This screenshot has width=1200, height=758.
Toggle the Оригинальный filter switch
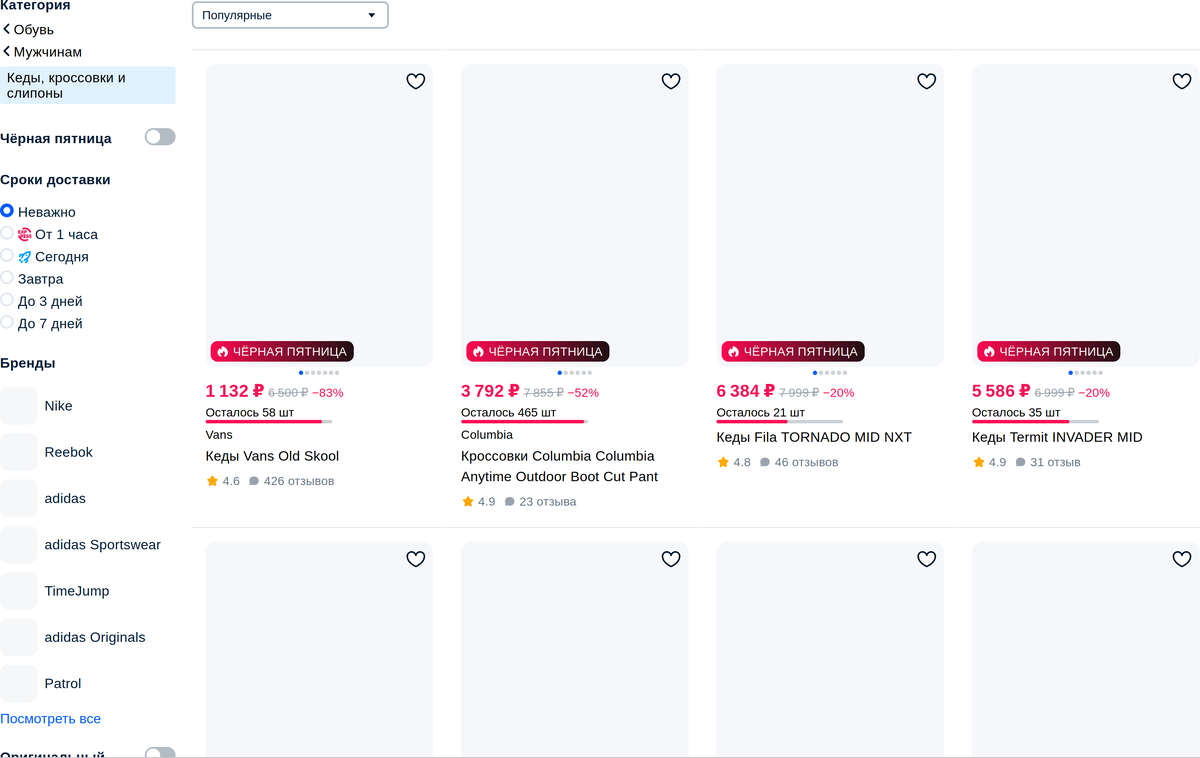pos(160,753)
